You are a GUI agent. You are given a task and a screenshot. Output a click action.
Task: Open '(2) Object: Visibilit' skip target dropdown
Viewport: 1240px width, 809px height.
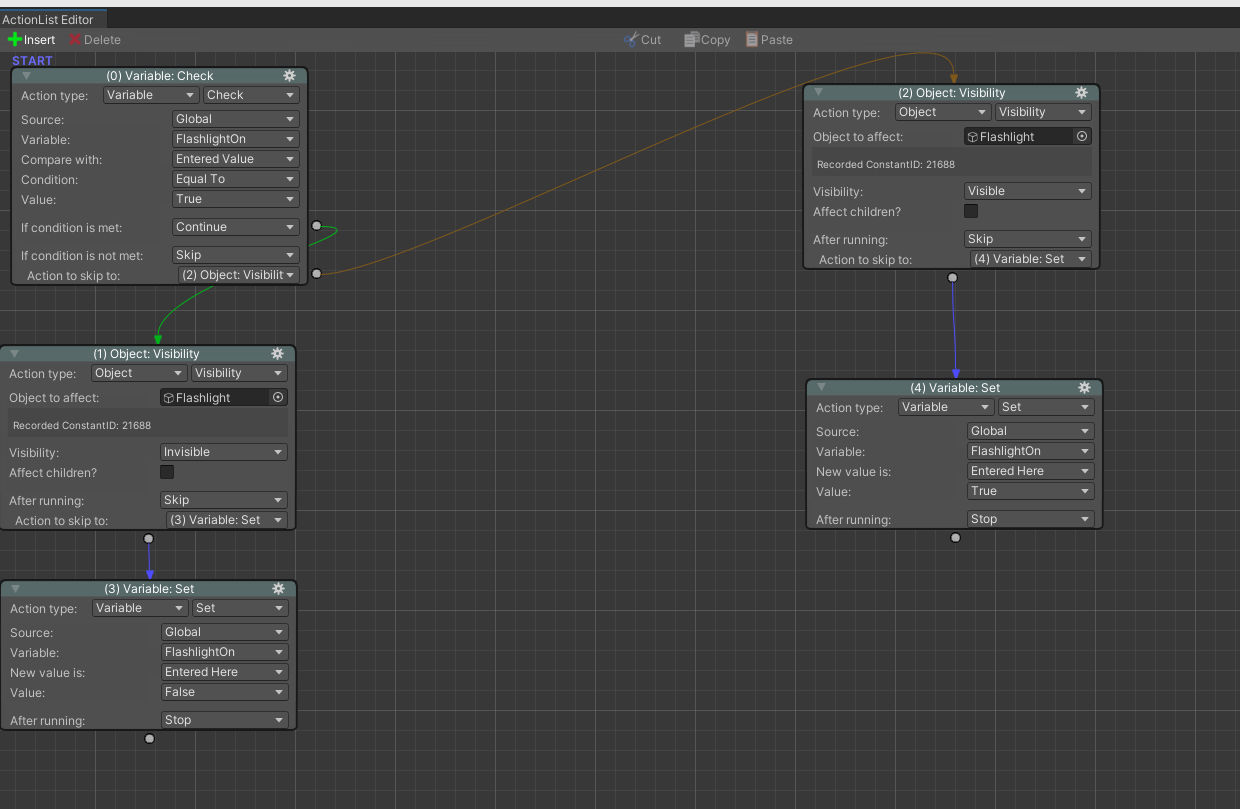coord(239,275)
